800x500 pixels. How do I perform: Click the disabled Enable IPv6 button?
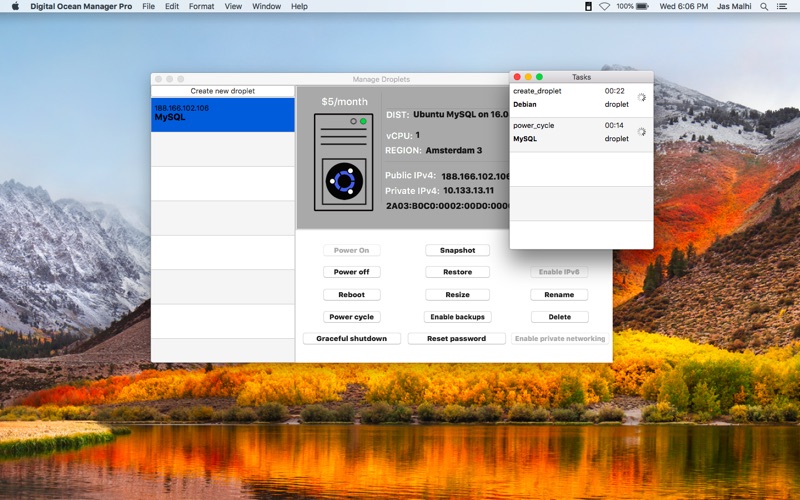pos(559,272)
